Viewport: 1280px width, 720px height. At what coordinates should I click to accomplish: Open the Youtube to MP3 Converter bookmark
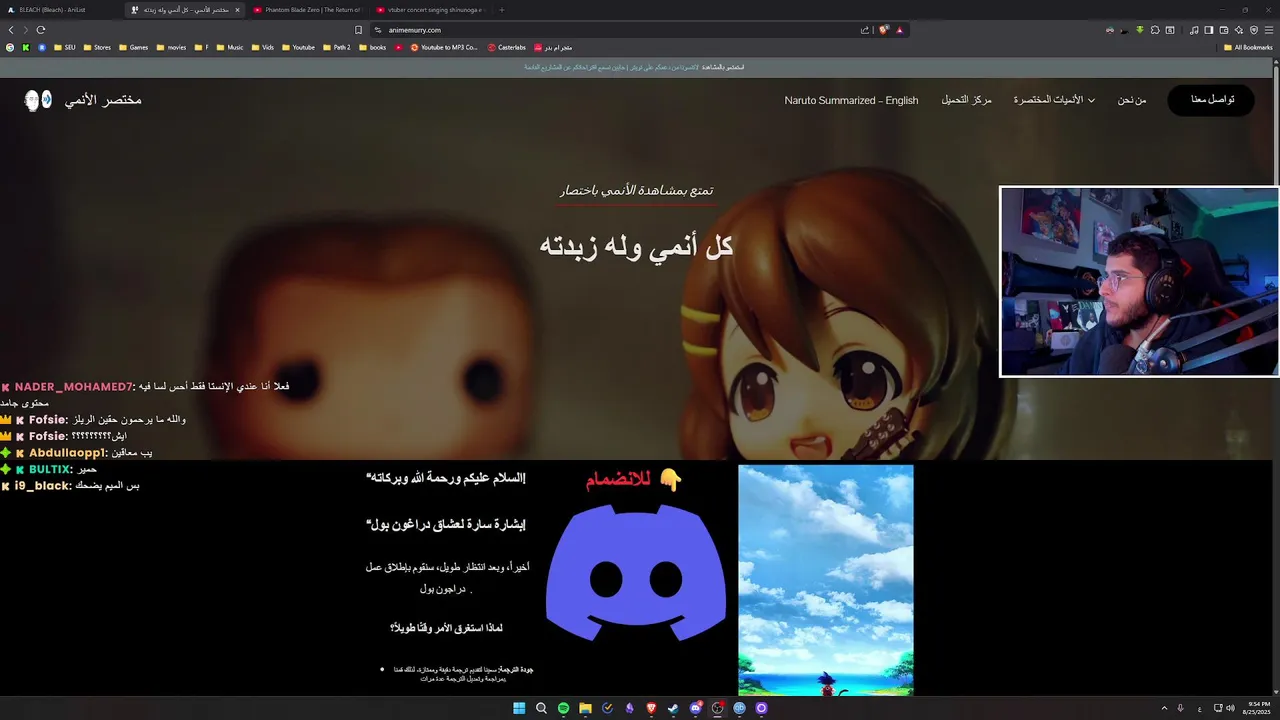click(444, 47)
